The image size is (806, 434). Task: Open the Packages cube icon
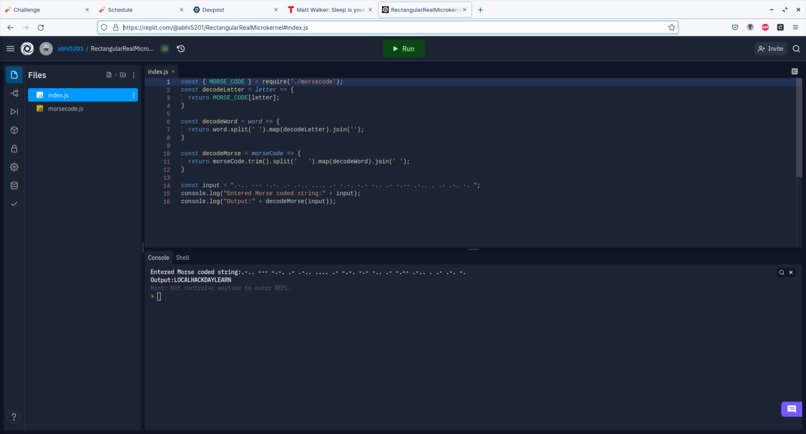pyautogui.click(x=14, y=130)
